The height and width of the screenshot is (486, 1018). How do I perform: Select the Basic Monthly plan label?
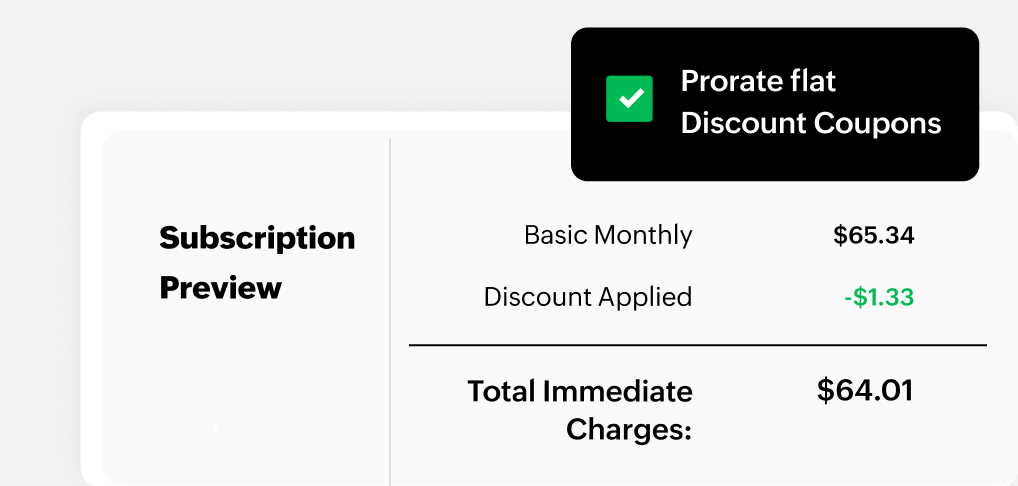coord(608,235)
